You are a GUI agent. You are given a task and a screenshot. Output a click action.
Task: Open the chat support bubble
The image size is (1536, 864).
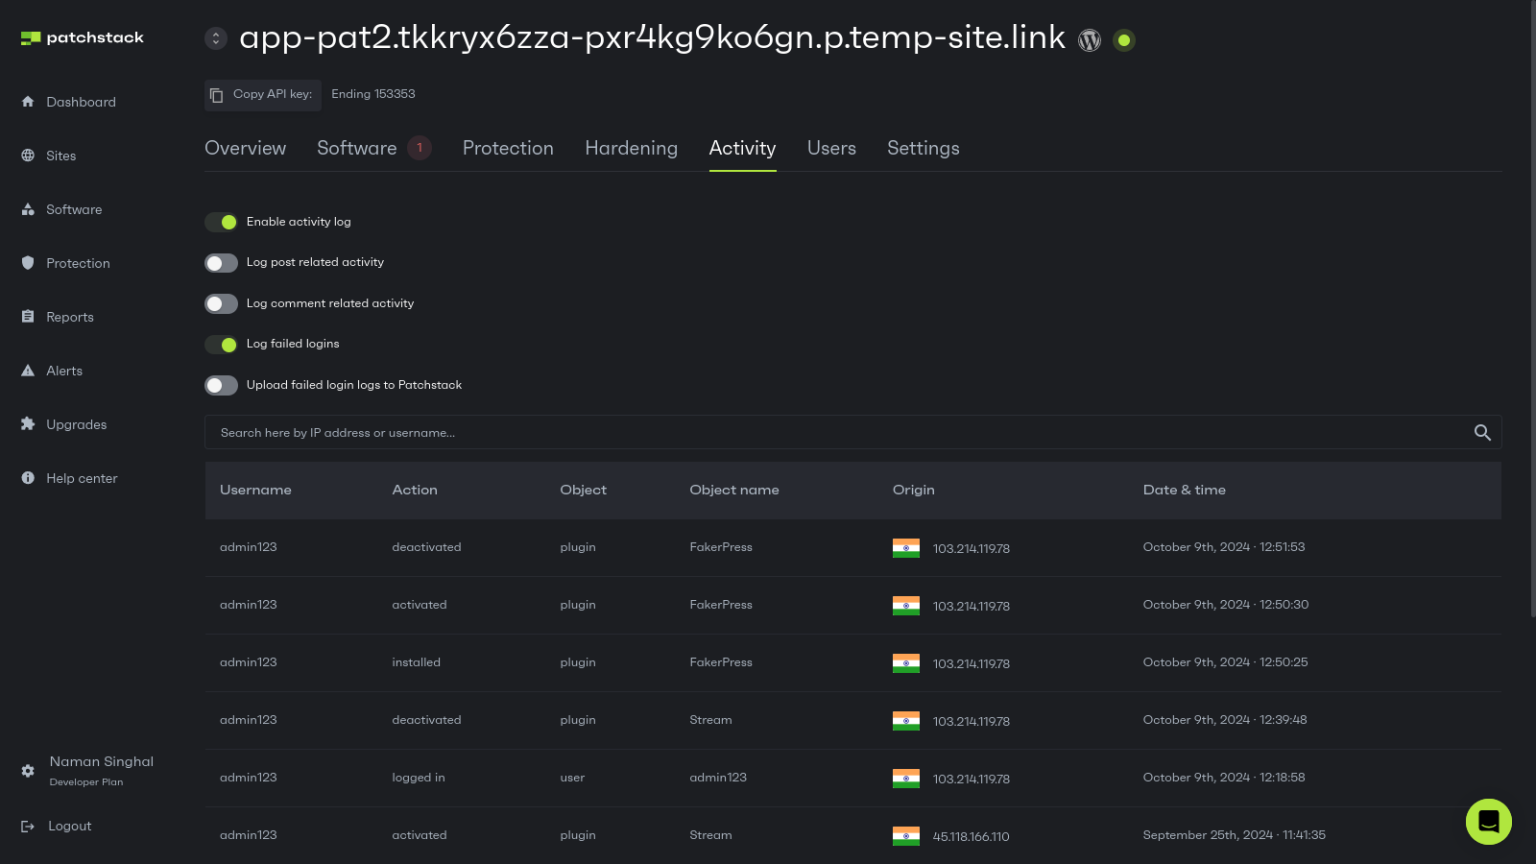pyautogui.click(x=1488, y=821)
